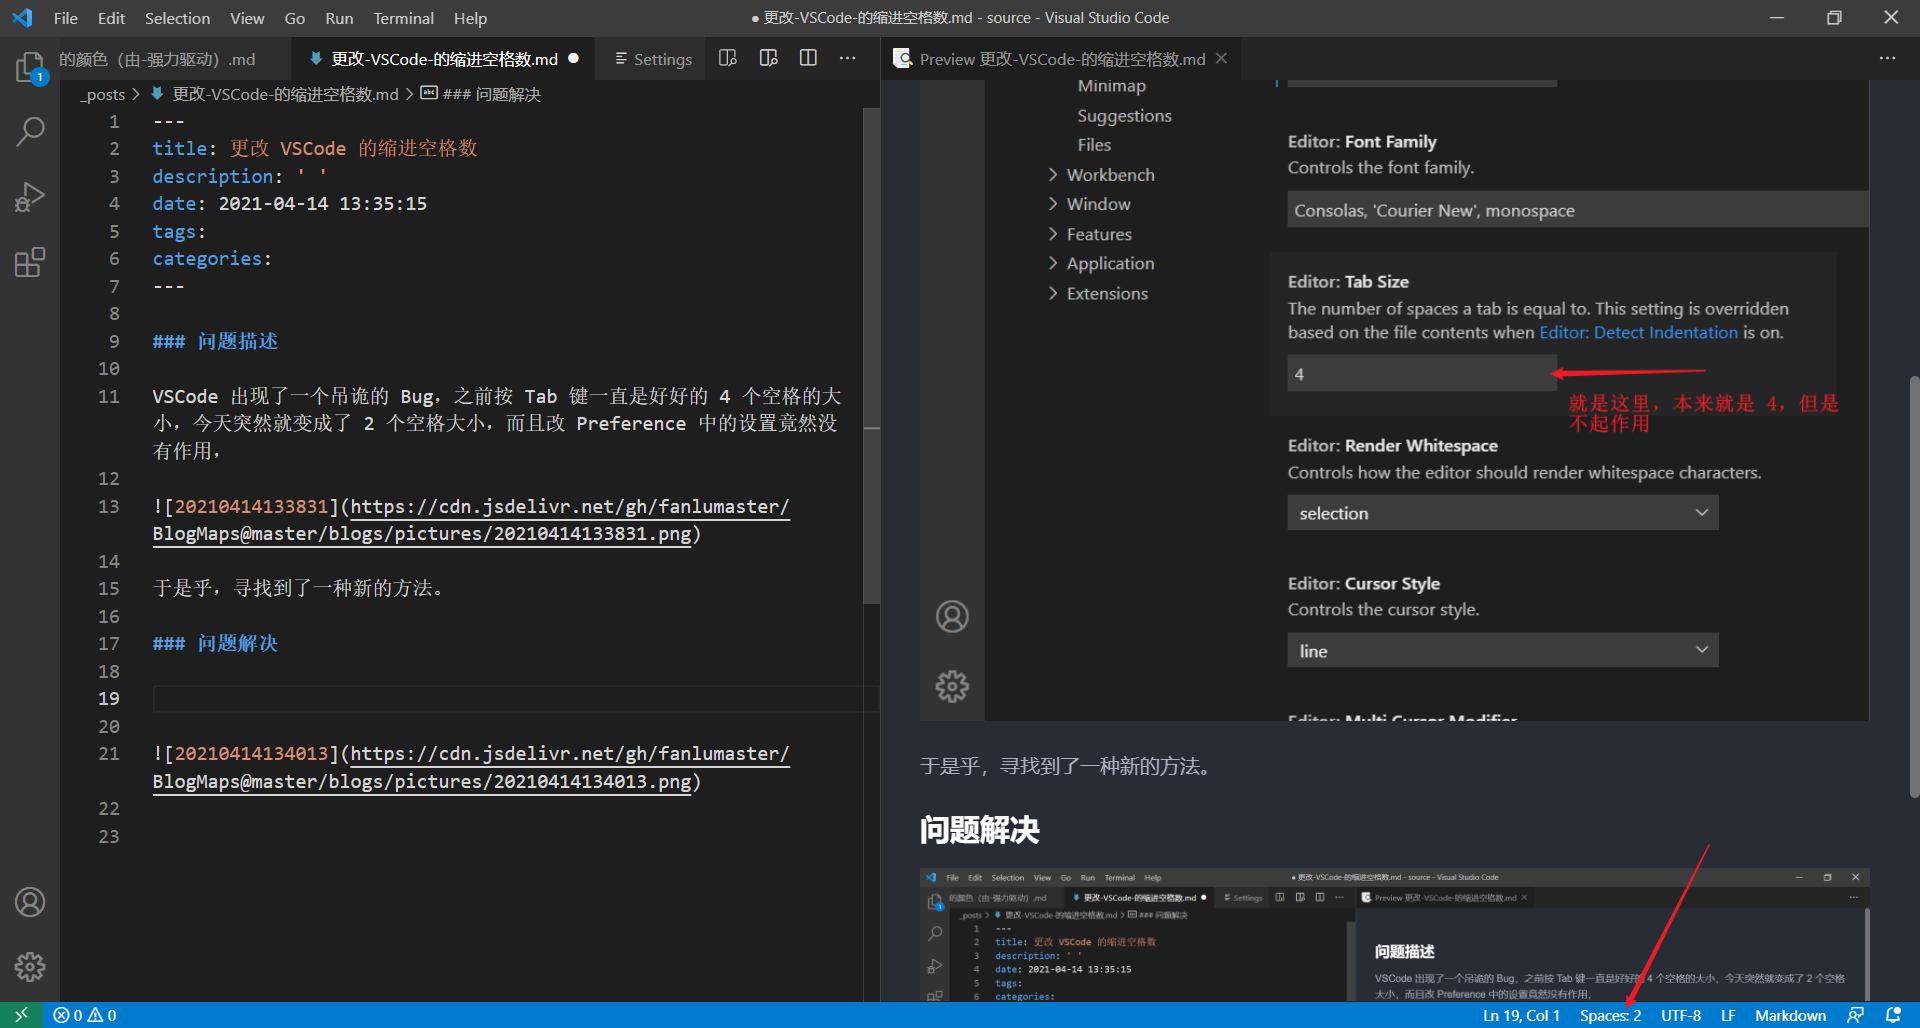The width and height of the screenshot is (1920, 1028).
Task: Click the ### 问题解决 heading on editor line 17
Action: pyautogui.click(x=215, y=643)
